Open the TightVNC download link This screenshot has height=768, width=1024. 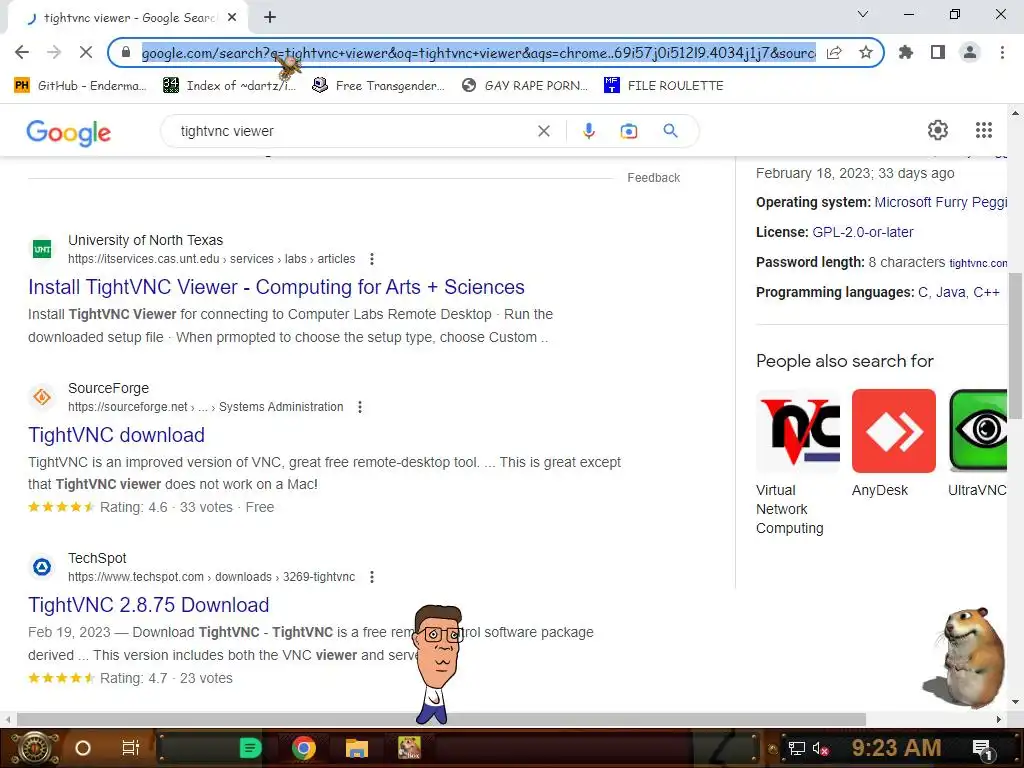click(x=116, y=435)
